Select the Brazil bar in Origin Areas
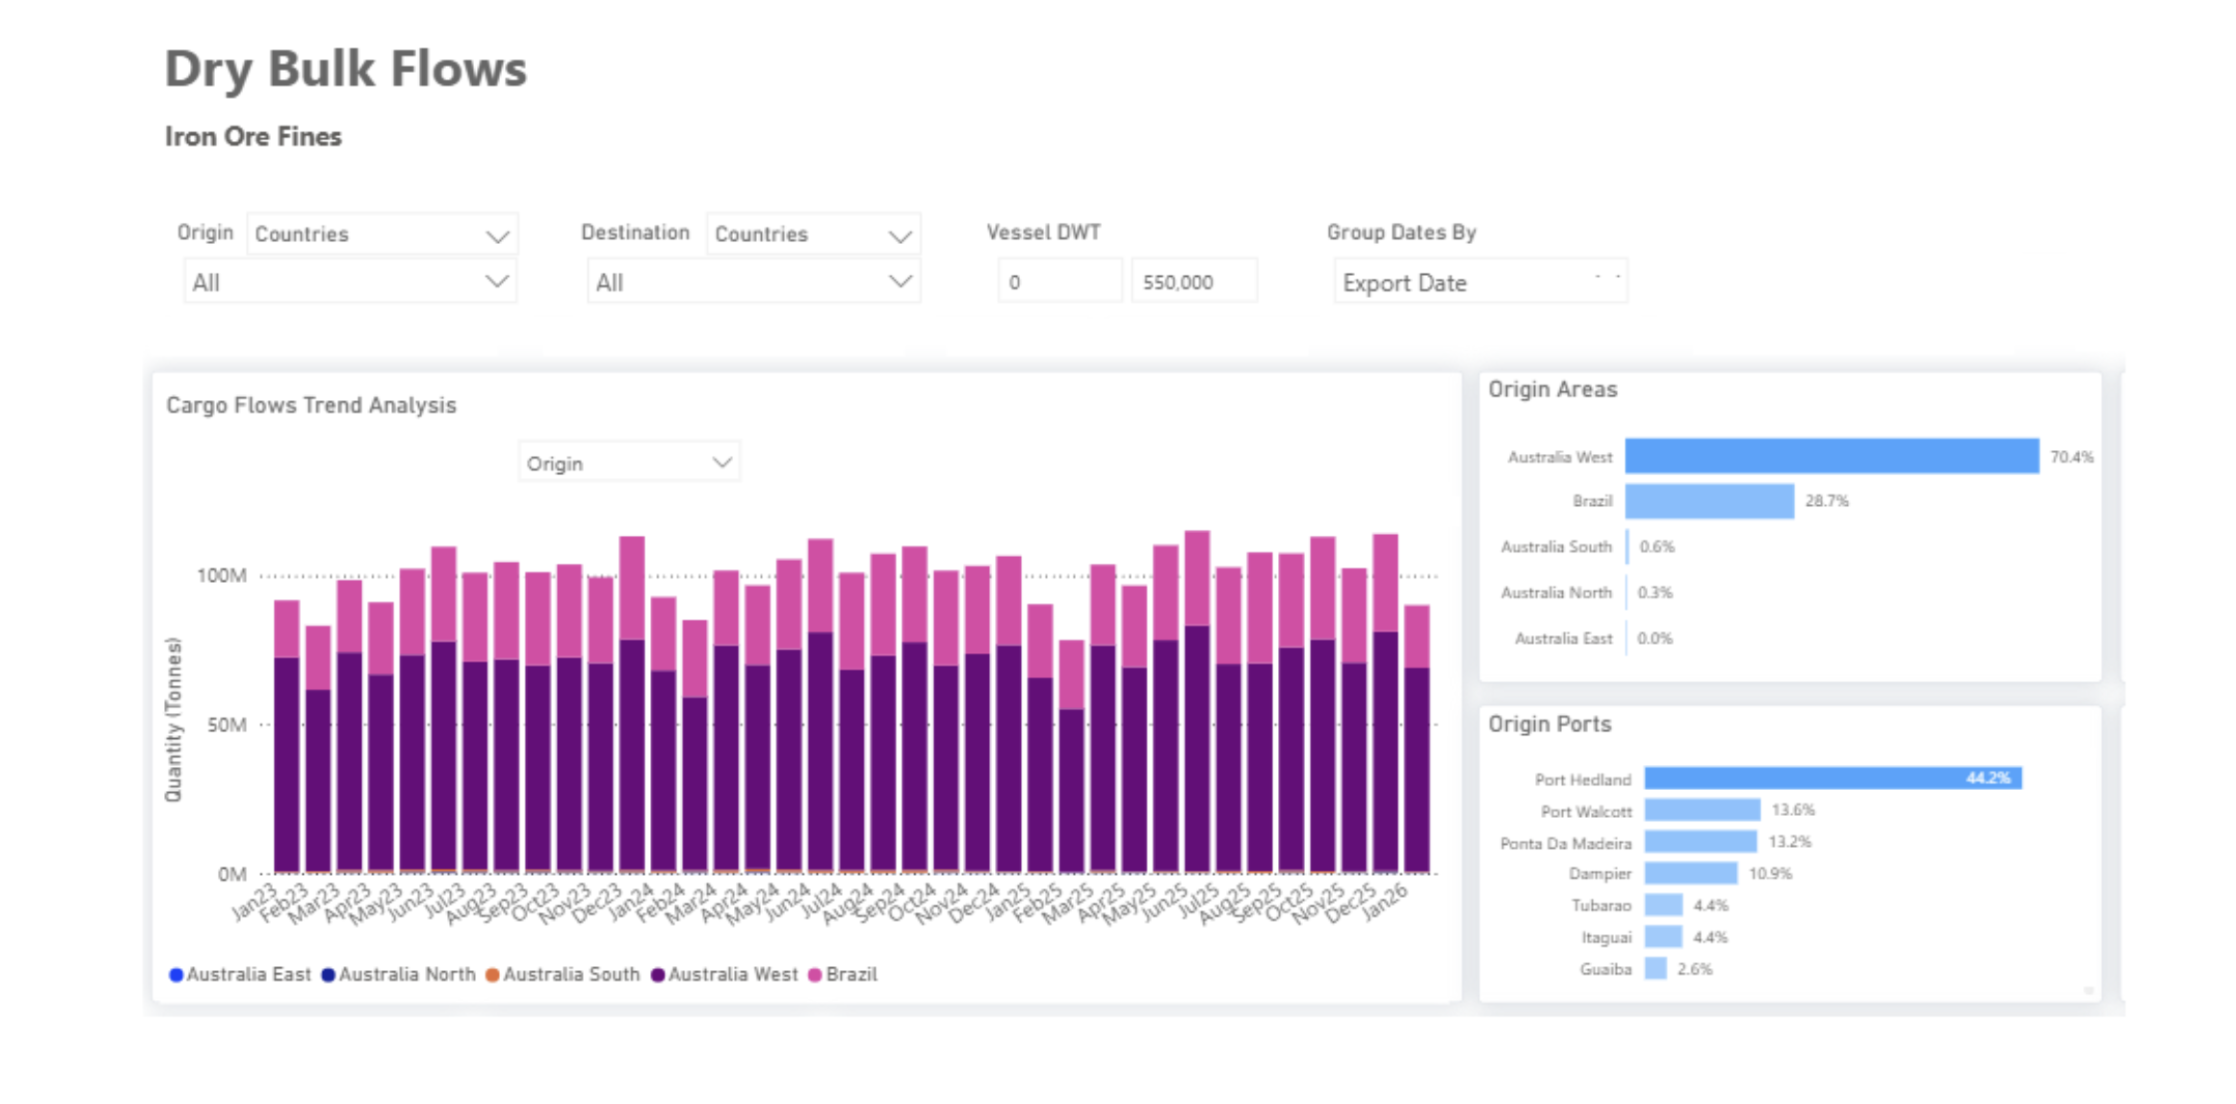 pyautogui.click(x=1708, y=501)
